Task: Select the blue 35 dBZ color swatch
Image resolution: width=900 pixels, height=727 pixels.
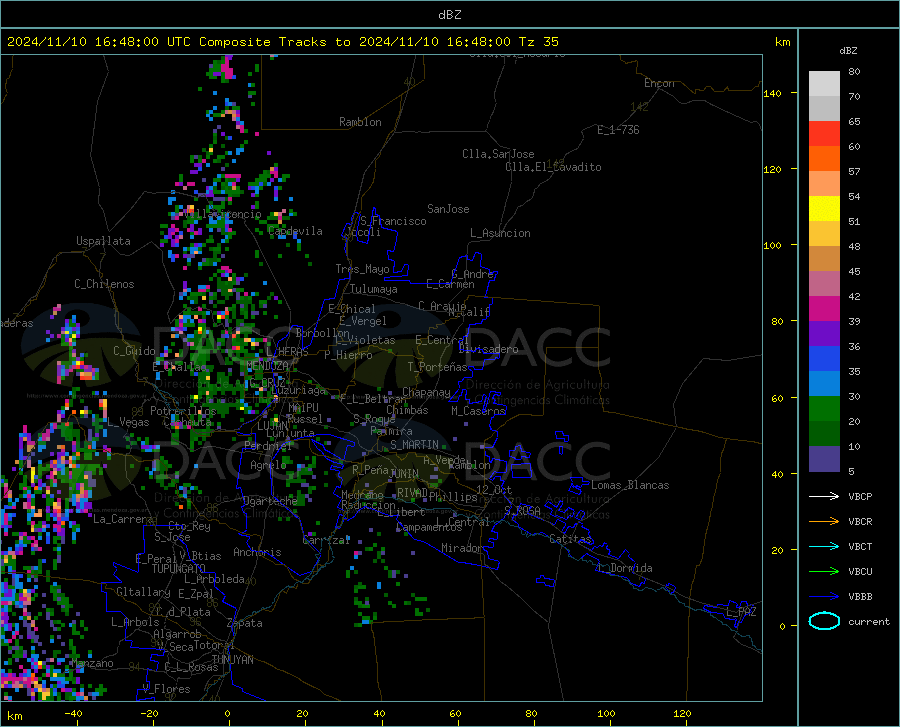Action: 824,359
